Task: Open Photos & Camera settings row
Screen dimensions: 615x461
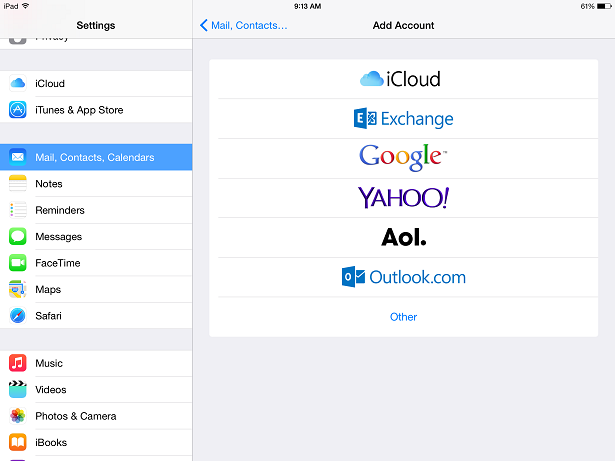Action: coord(96,416)
